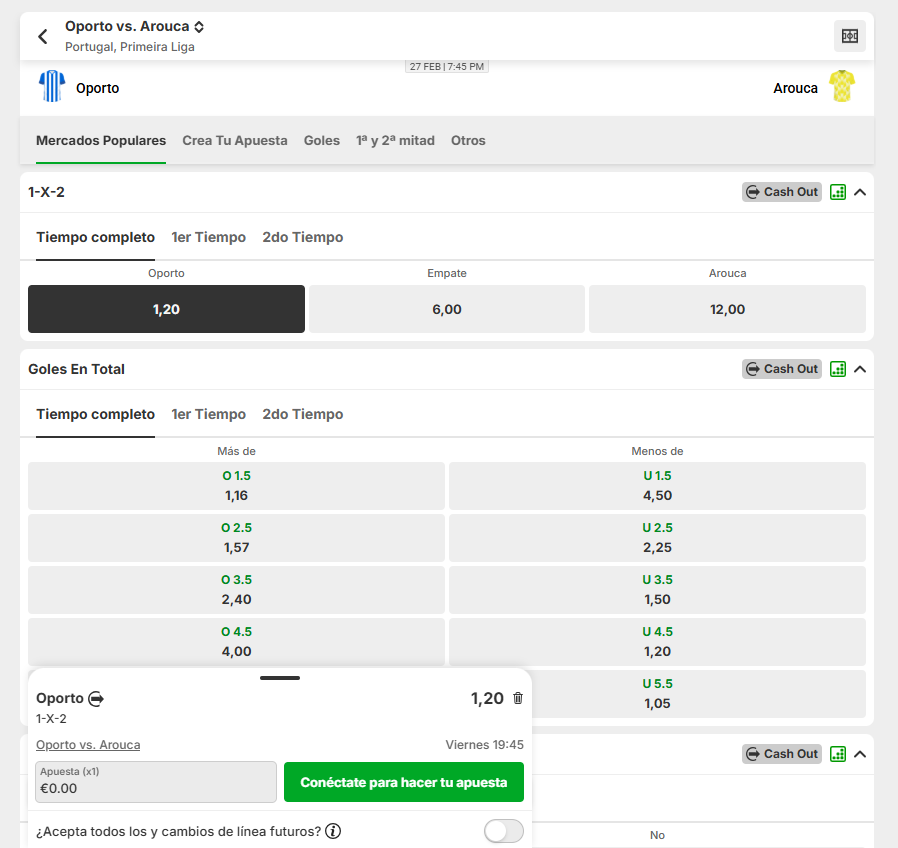The width and height of the screenshot is (898, 848).
Task: Follow the Oporto vs. Arouca betslip link
Action: (x=88, y=745)
